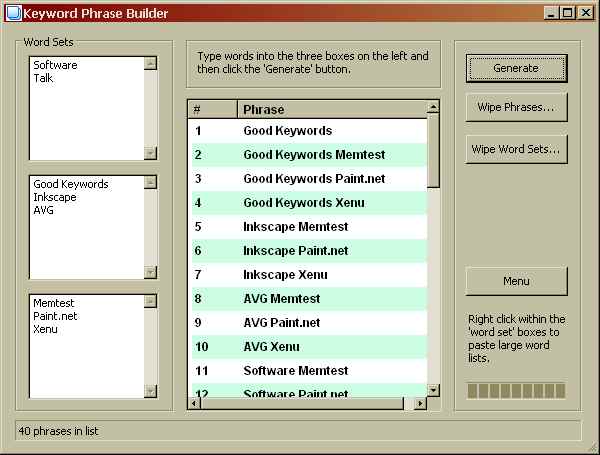The image size is (600, 455).
Task: Click the word 'Talk' in first word set
Action: pos(43,78)
